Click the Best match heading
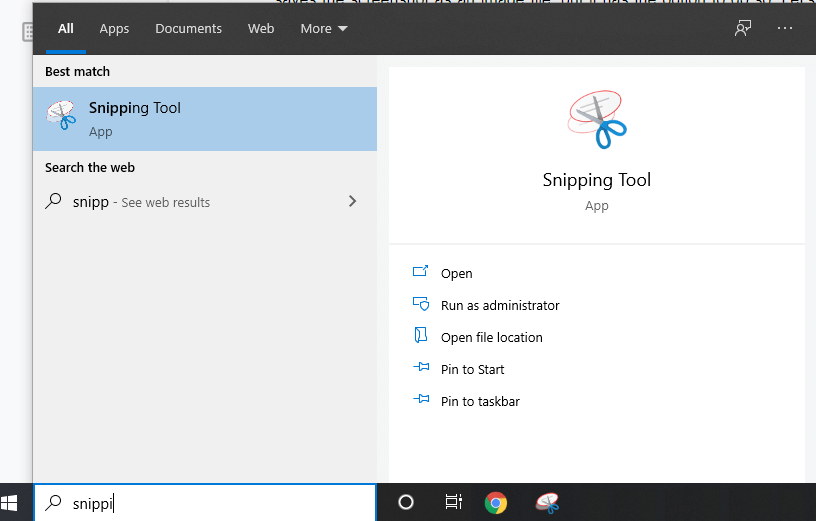Viewport: 816px width, 521px height. click(78, 72)
